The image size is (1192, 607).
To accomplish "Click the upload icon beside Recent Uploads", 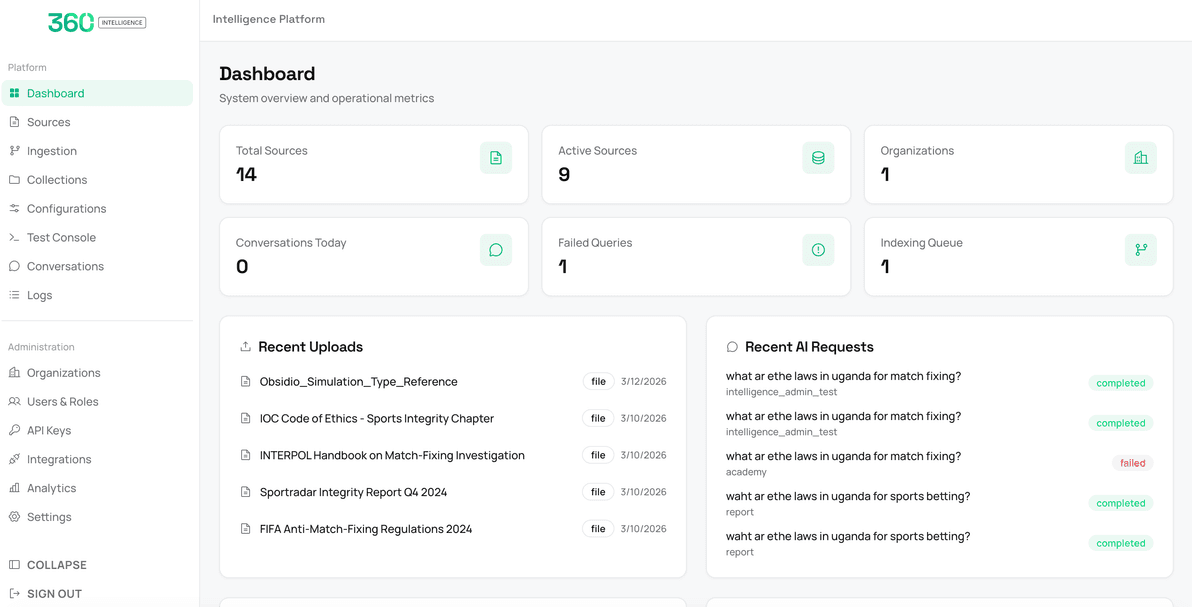I will (x=246, y=347).
